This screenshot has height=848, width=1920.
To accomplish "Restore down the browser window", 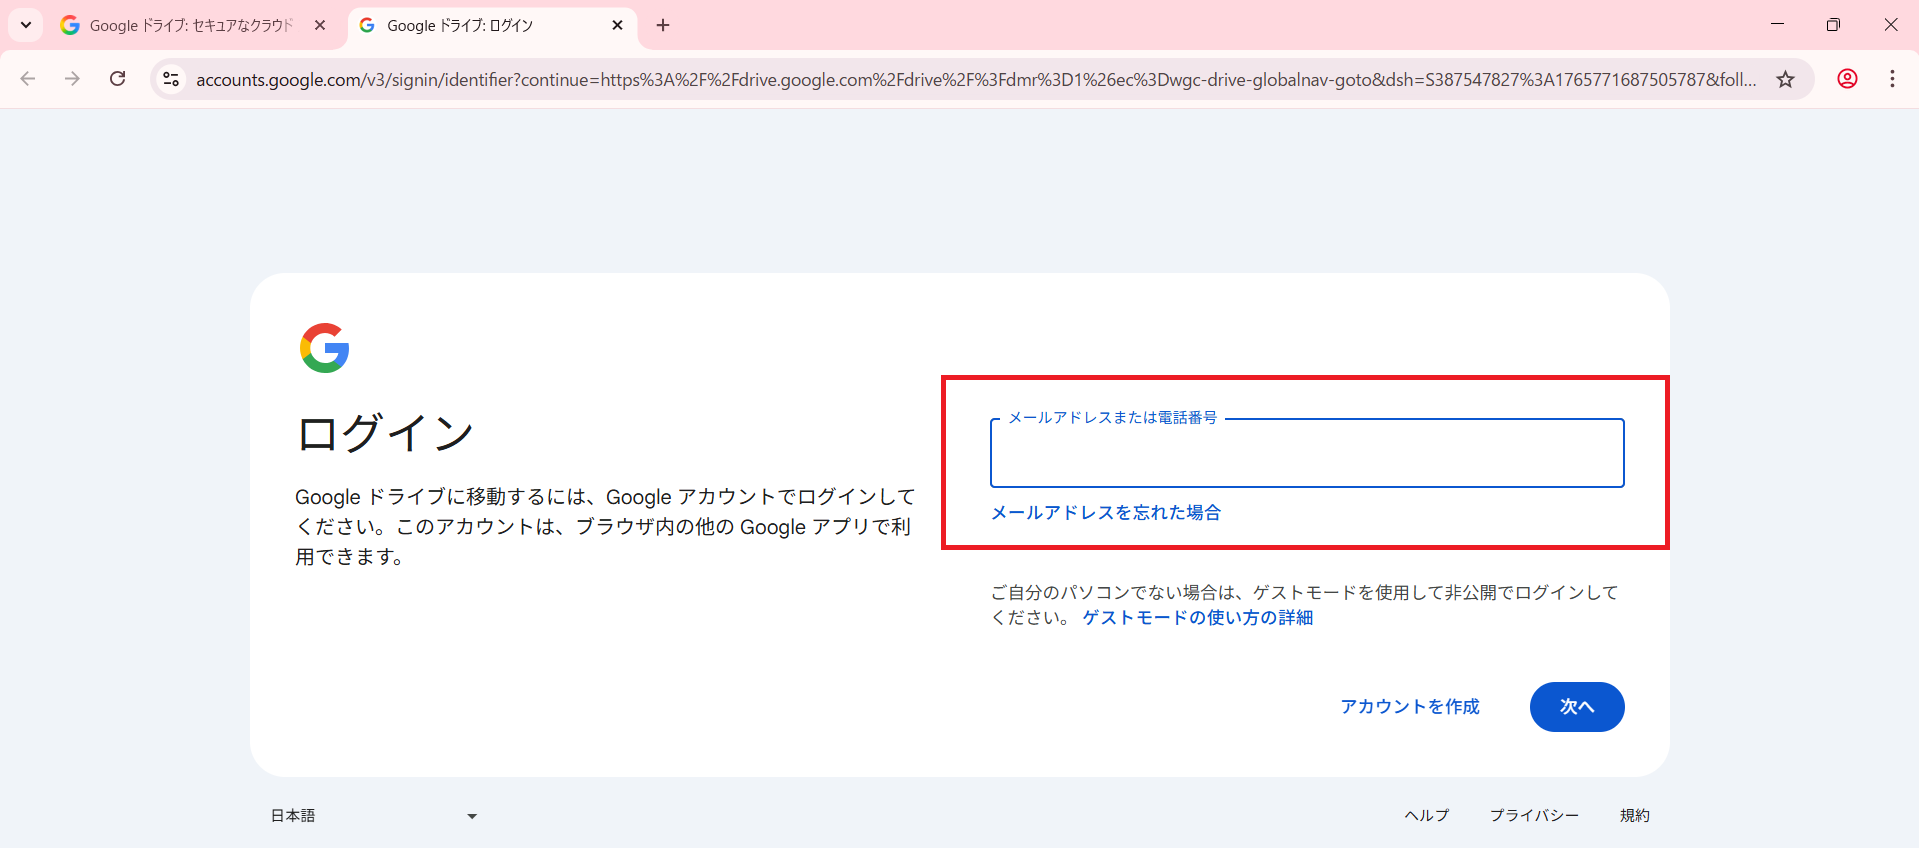I will (x=1833, y=25).
